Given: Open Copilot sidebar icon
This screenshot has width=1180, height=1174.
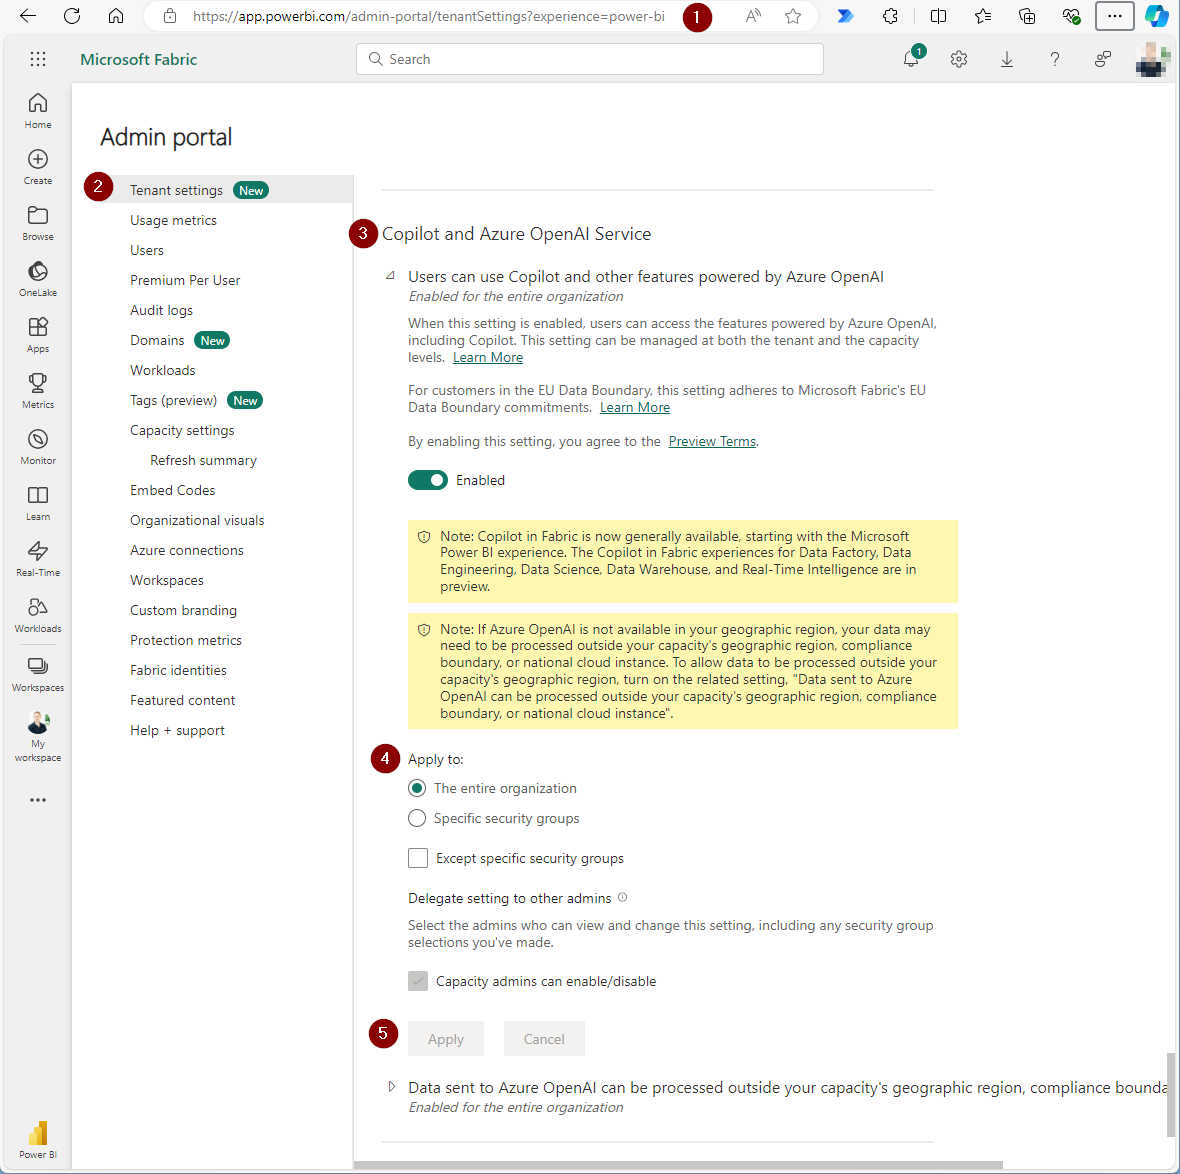Looking at the screenshot, I should (x=1157, y=16).
